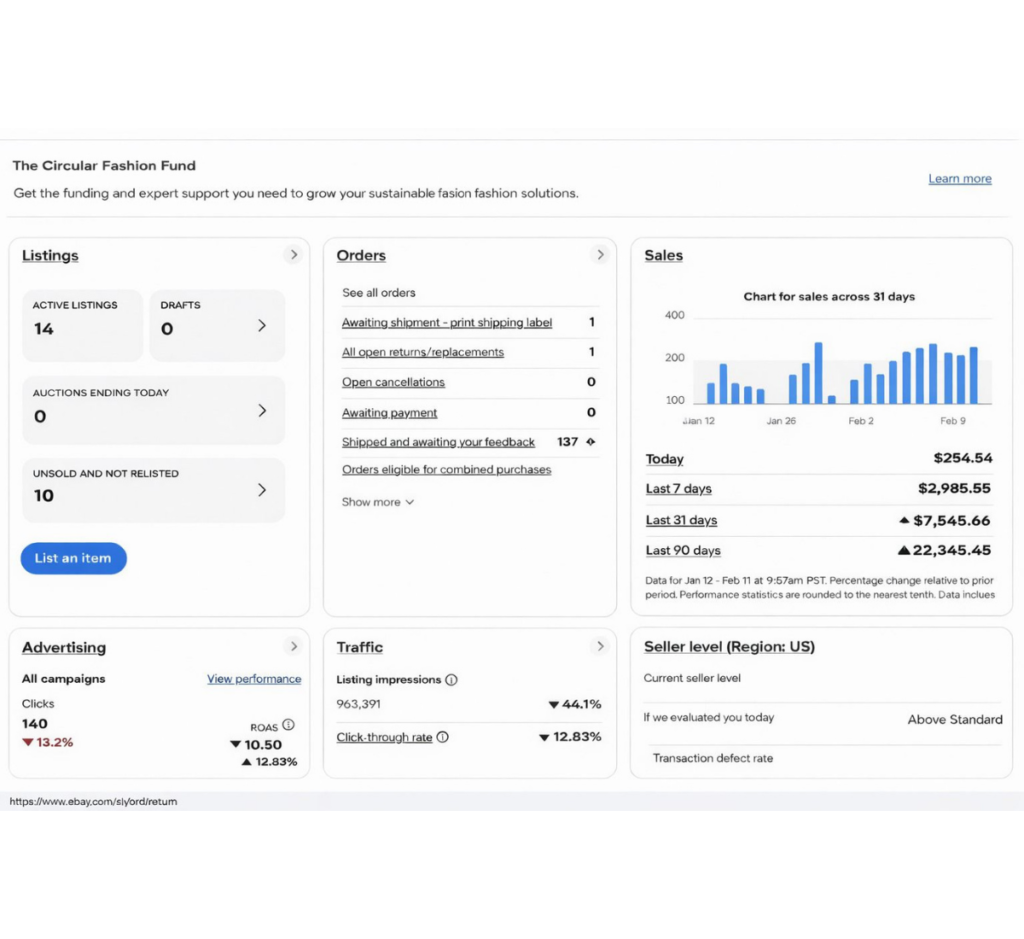Open the Traffic panel chevron arrow
Viewport: 1024px width, 939px height.
[600, 646]
